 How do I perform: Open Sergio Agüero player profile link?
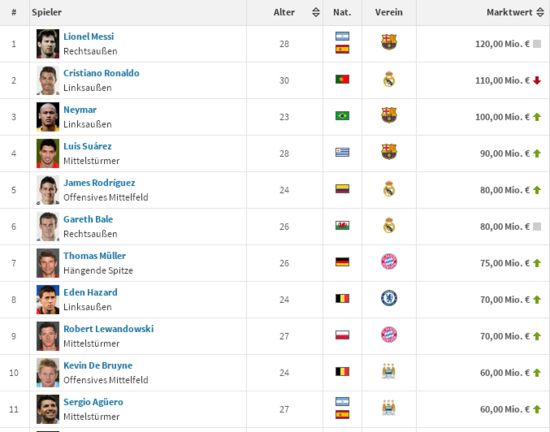93,402
